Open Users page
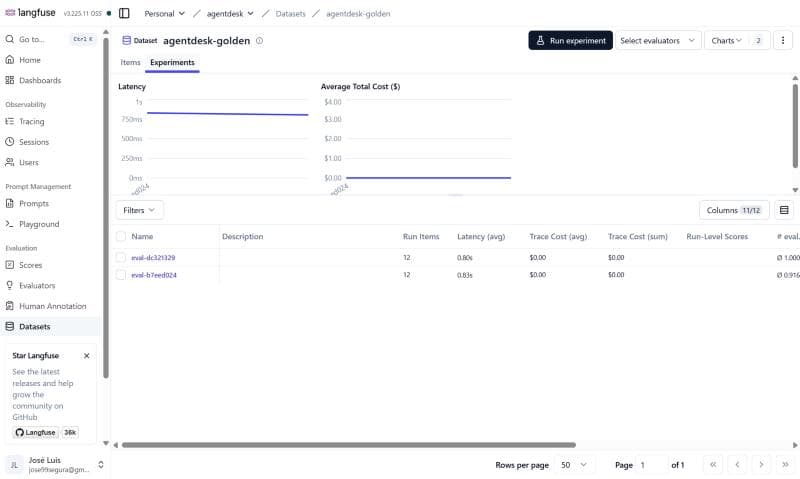The image size is (800, 479). click(29, 162)
